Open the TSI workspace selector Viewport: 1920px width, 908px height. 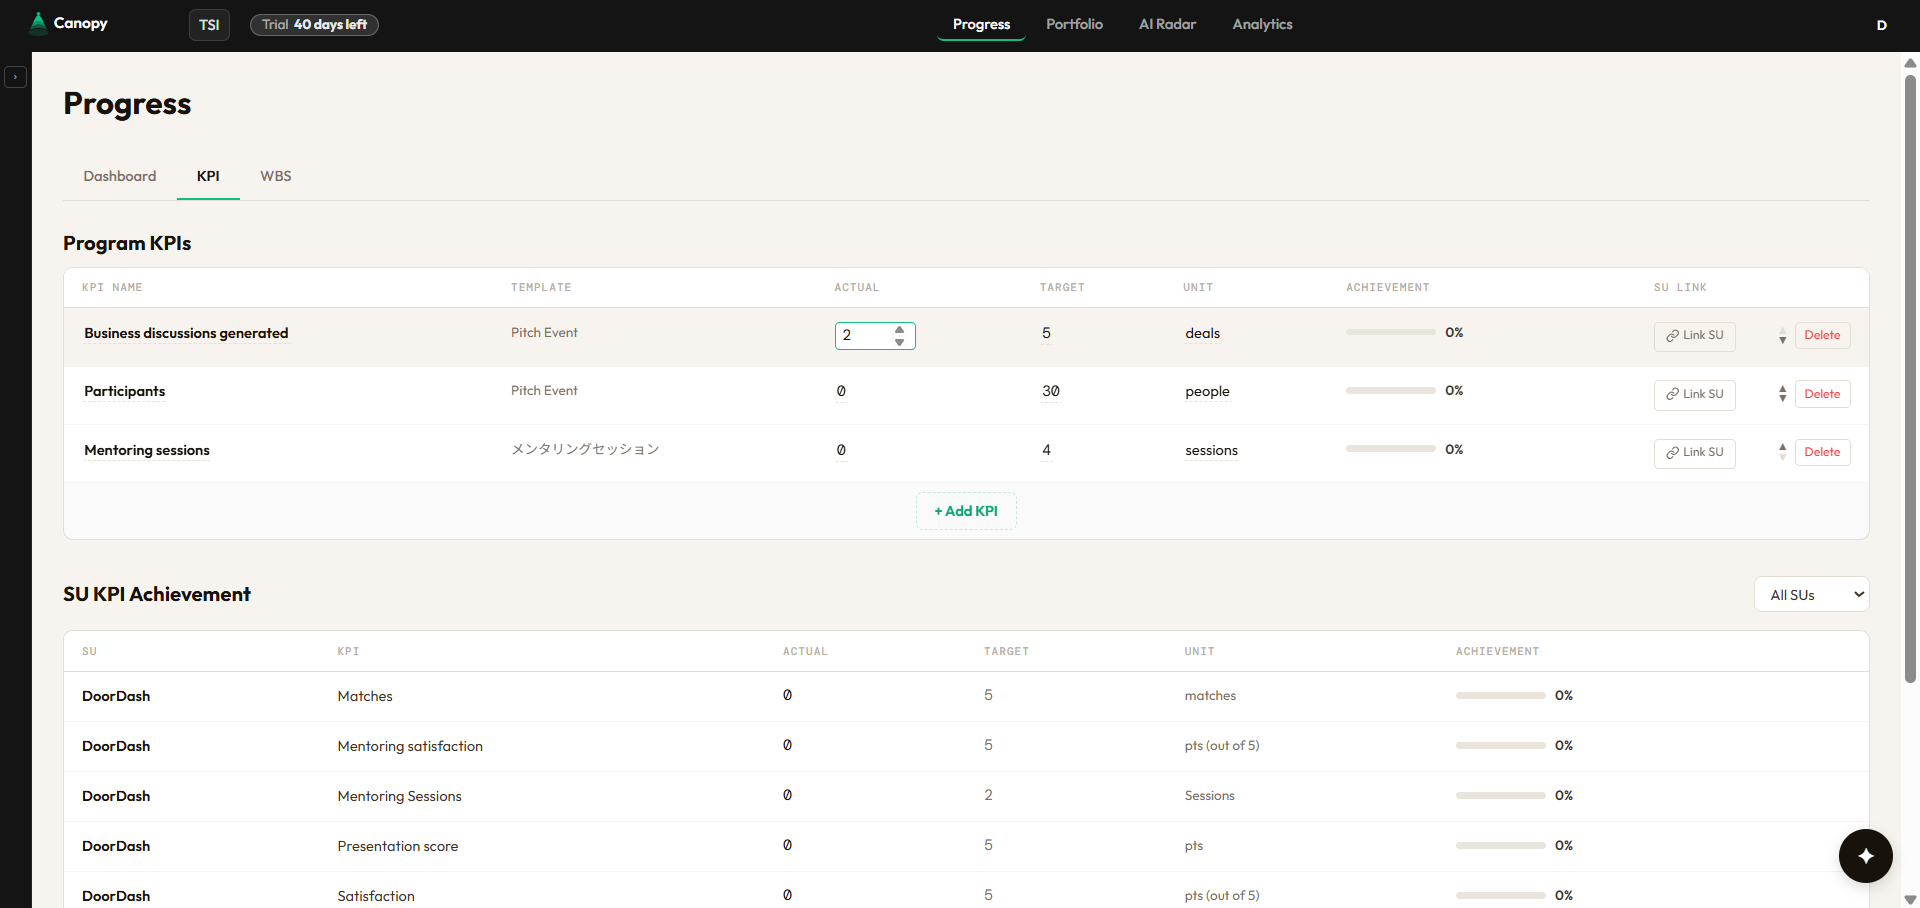point(209,25)
